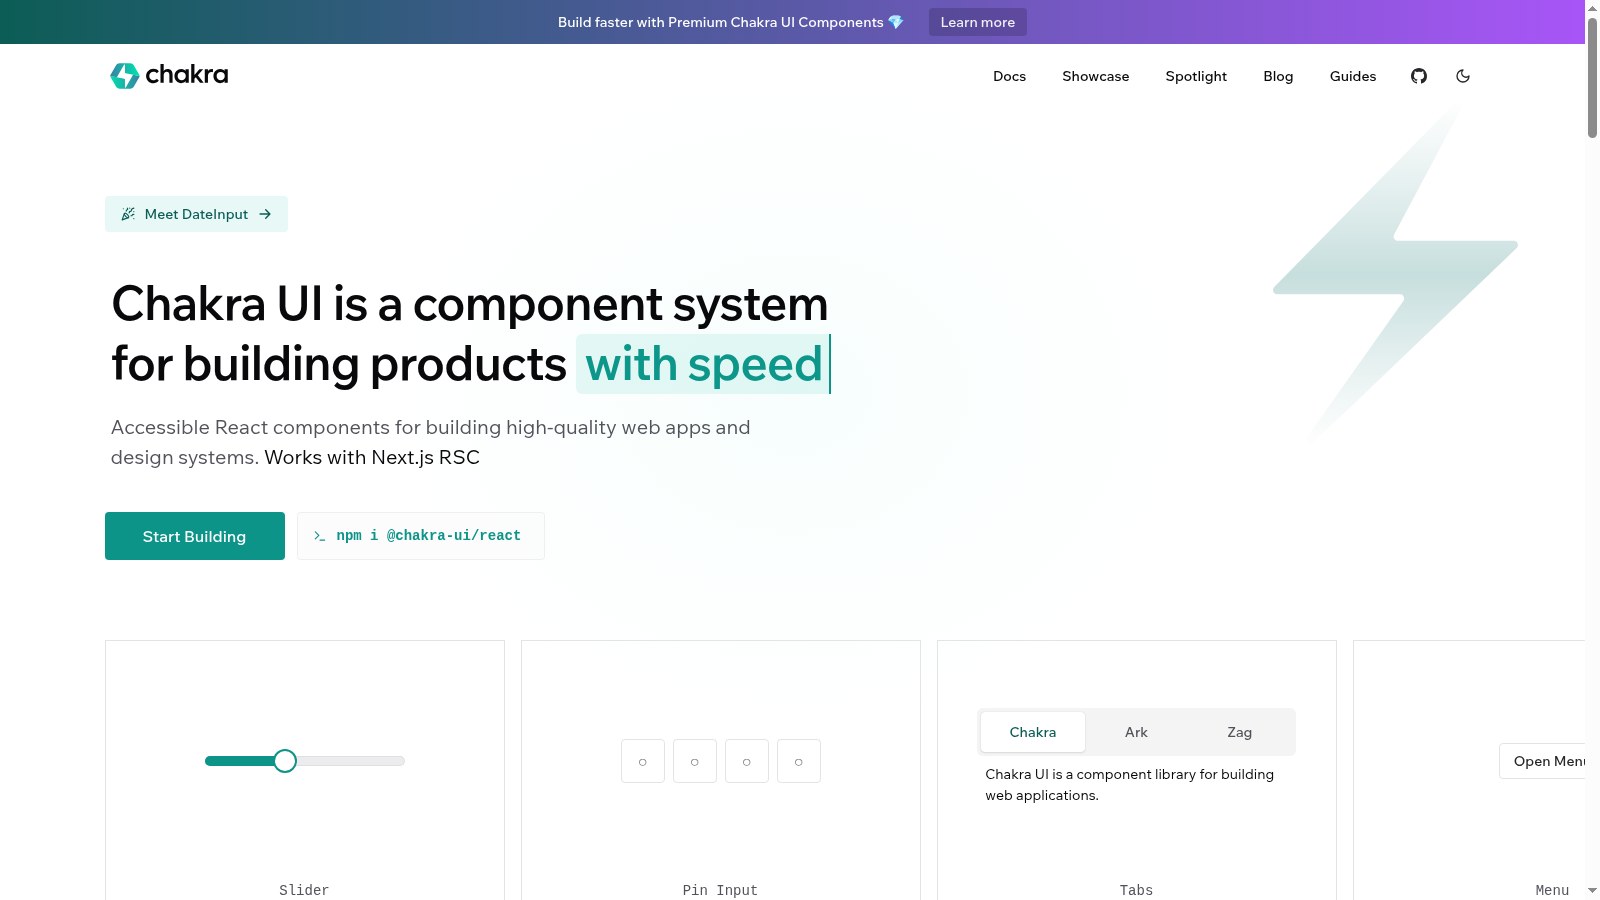This screenshot has height=900, width=1600.
Task: Click the Tabs card label
Action: 1136,890
